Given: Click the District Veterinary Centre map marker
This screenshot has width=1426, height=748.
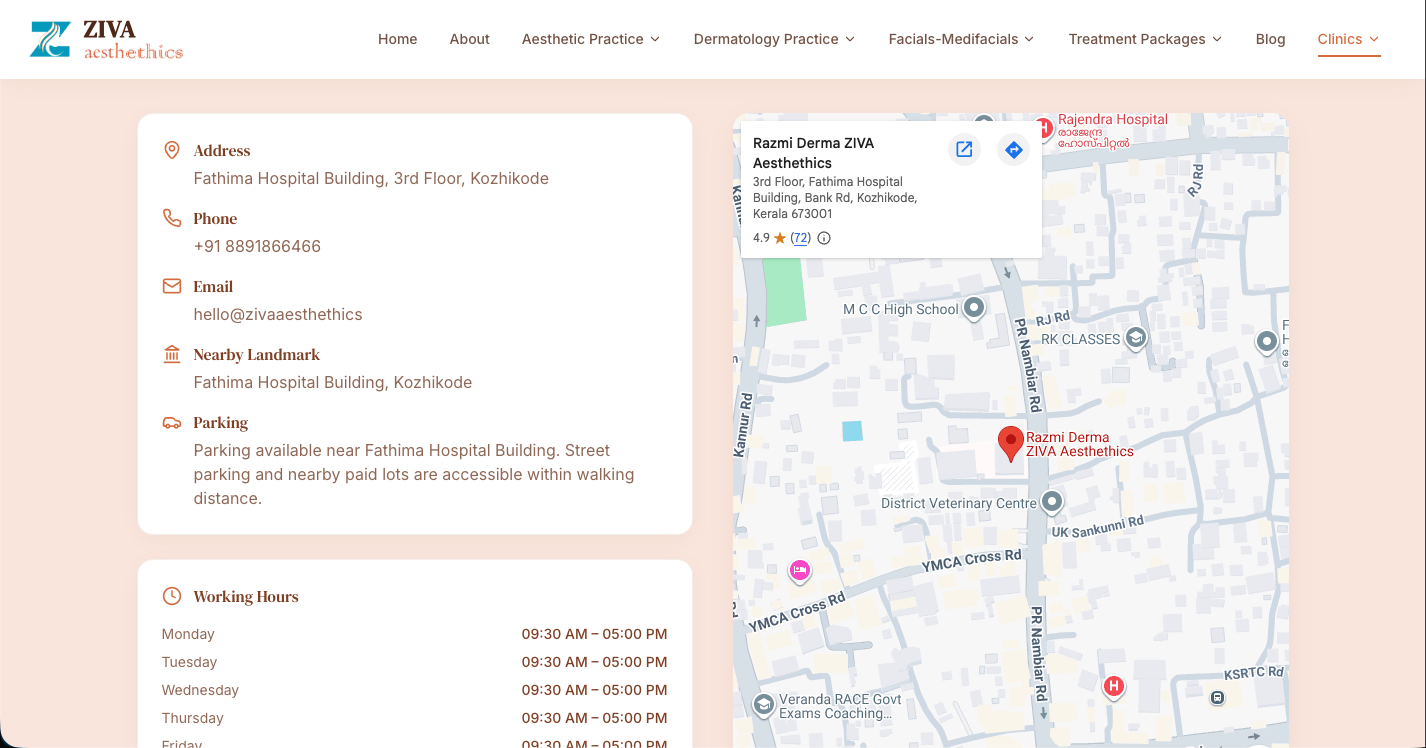Looking at the screenshot, I should 1051,501.
